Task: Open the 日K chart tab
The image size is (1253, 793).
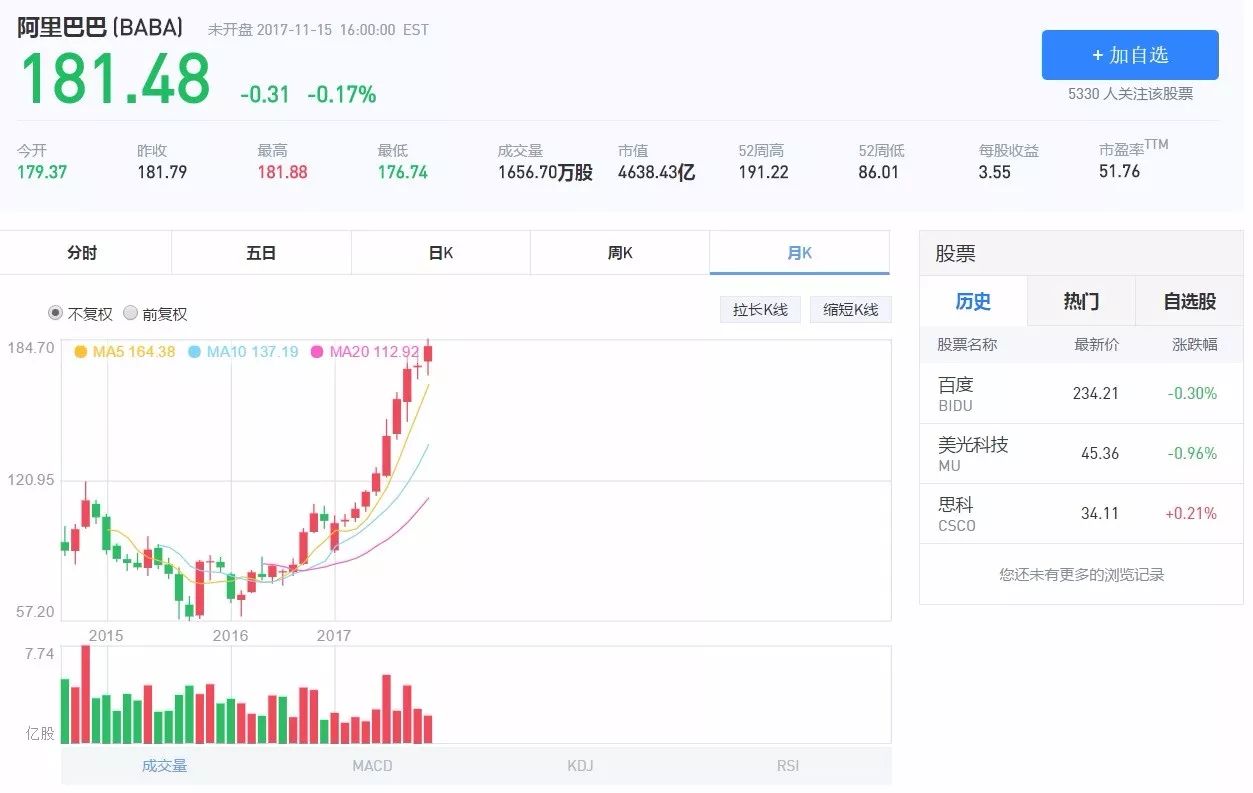Action: pos(440,253)
